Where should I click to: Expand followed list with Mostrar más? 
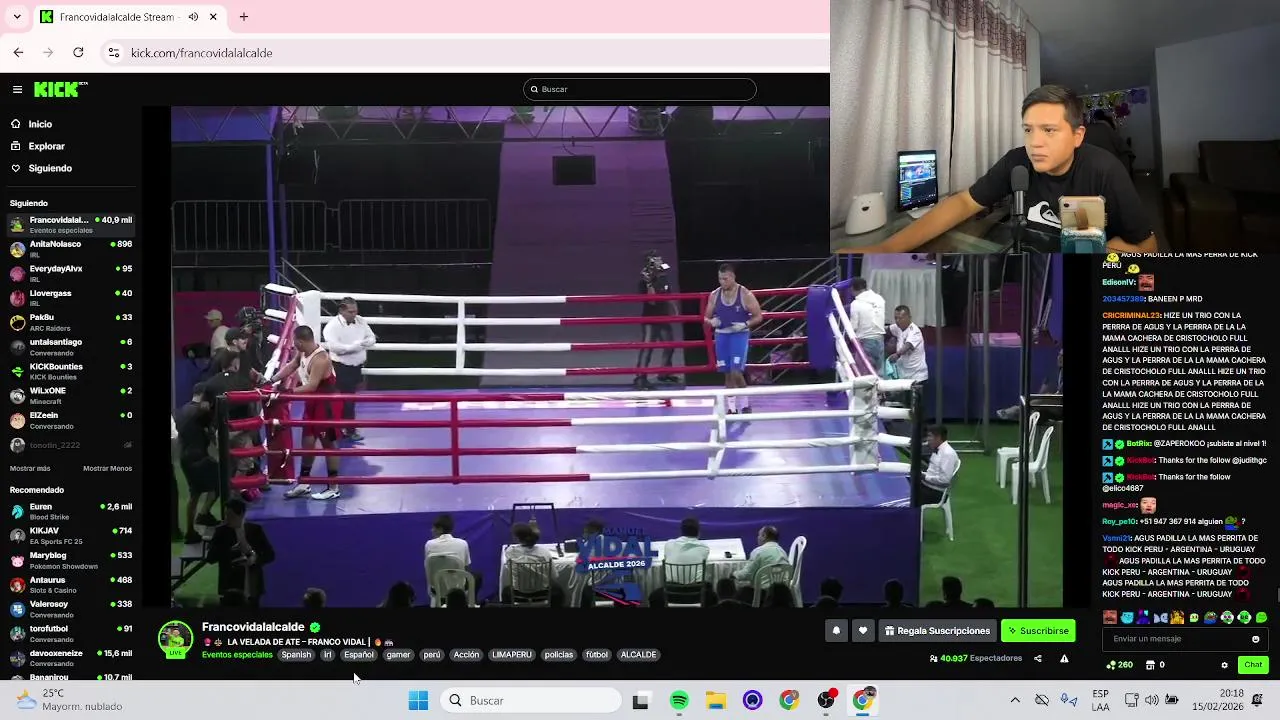tap(30, 468)
